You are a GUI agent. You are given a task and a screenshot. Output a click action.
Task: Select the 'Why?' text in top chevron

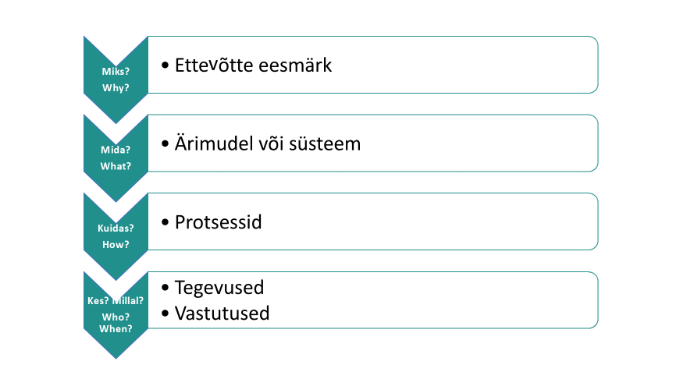click(115, 88)
